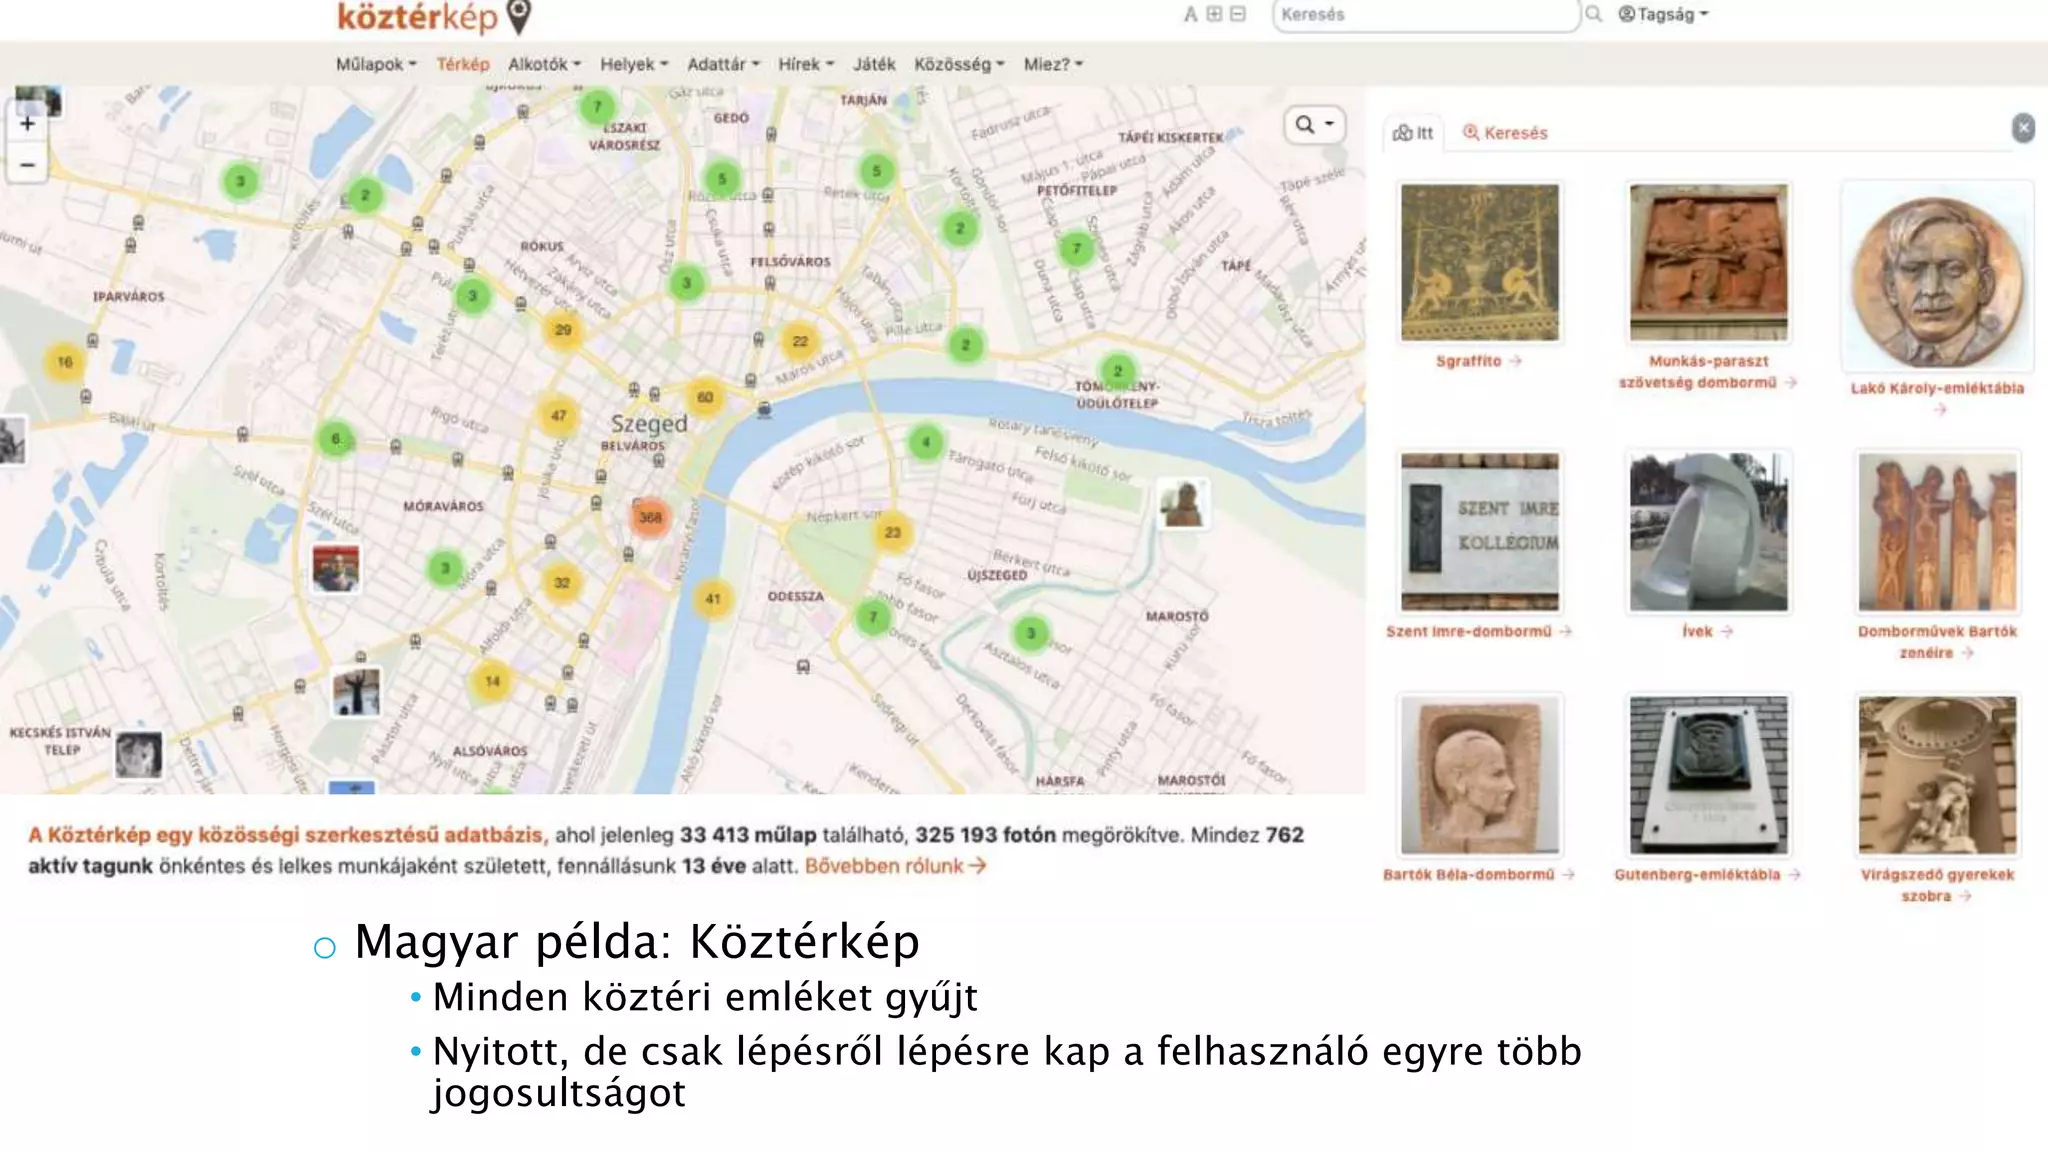Open the yellow 60 cluster marker
The height and width of the screenshot is (1152, 2048).
tap(705, 397)
